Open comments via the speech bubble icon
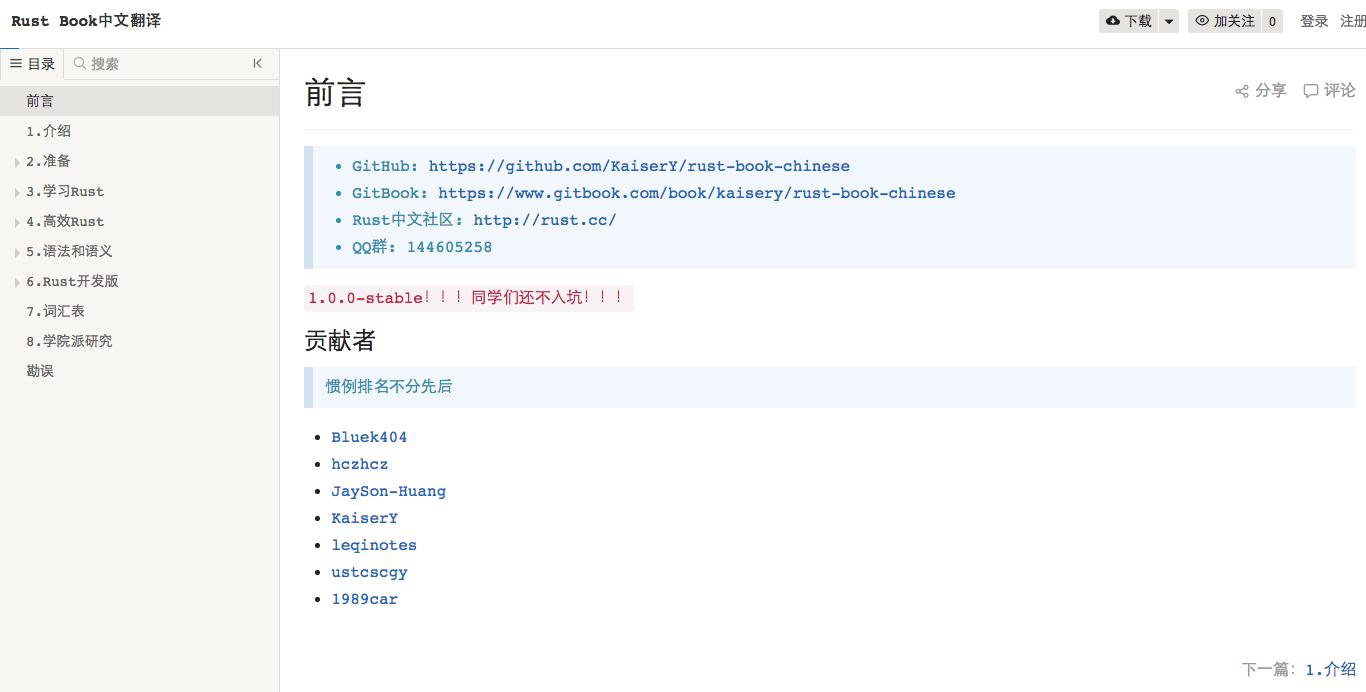The height and width of the screenshot is (692, 1366). click(x=1311, y=91)
